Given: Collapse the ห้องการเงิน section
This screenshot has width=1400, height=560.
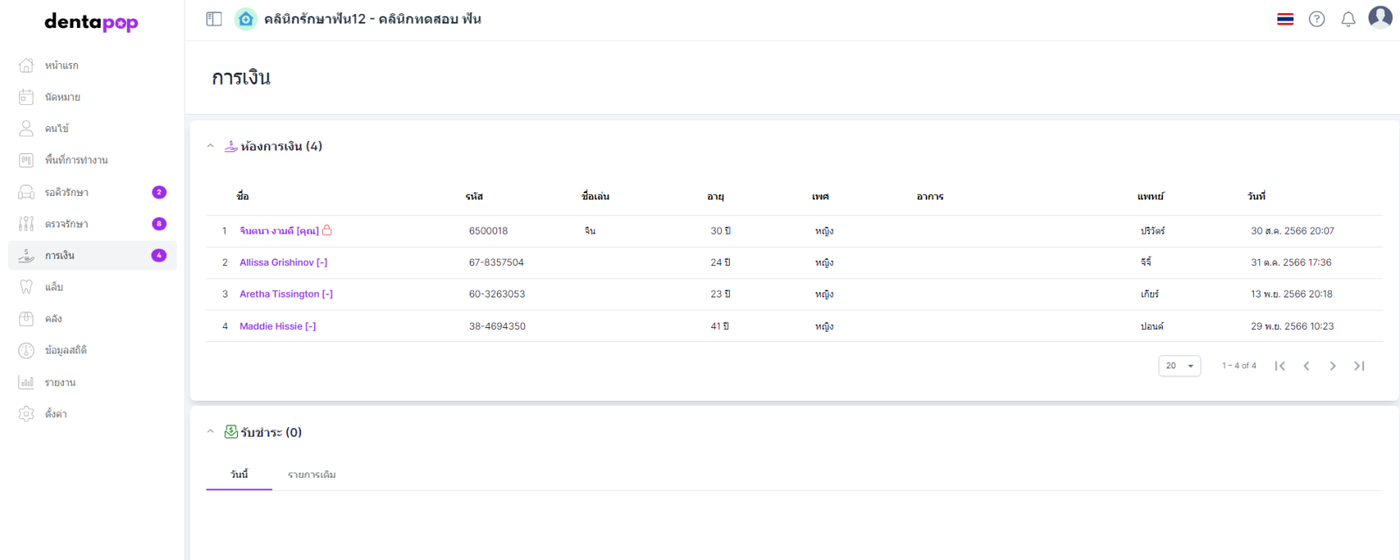Looking at the screenshot, I should [x=210, y=146].
